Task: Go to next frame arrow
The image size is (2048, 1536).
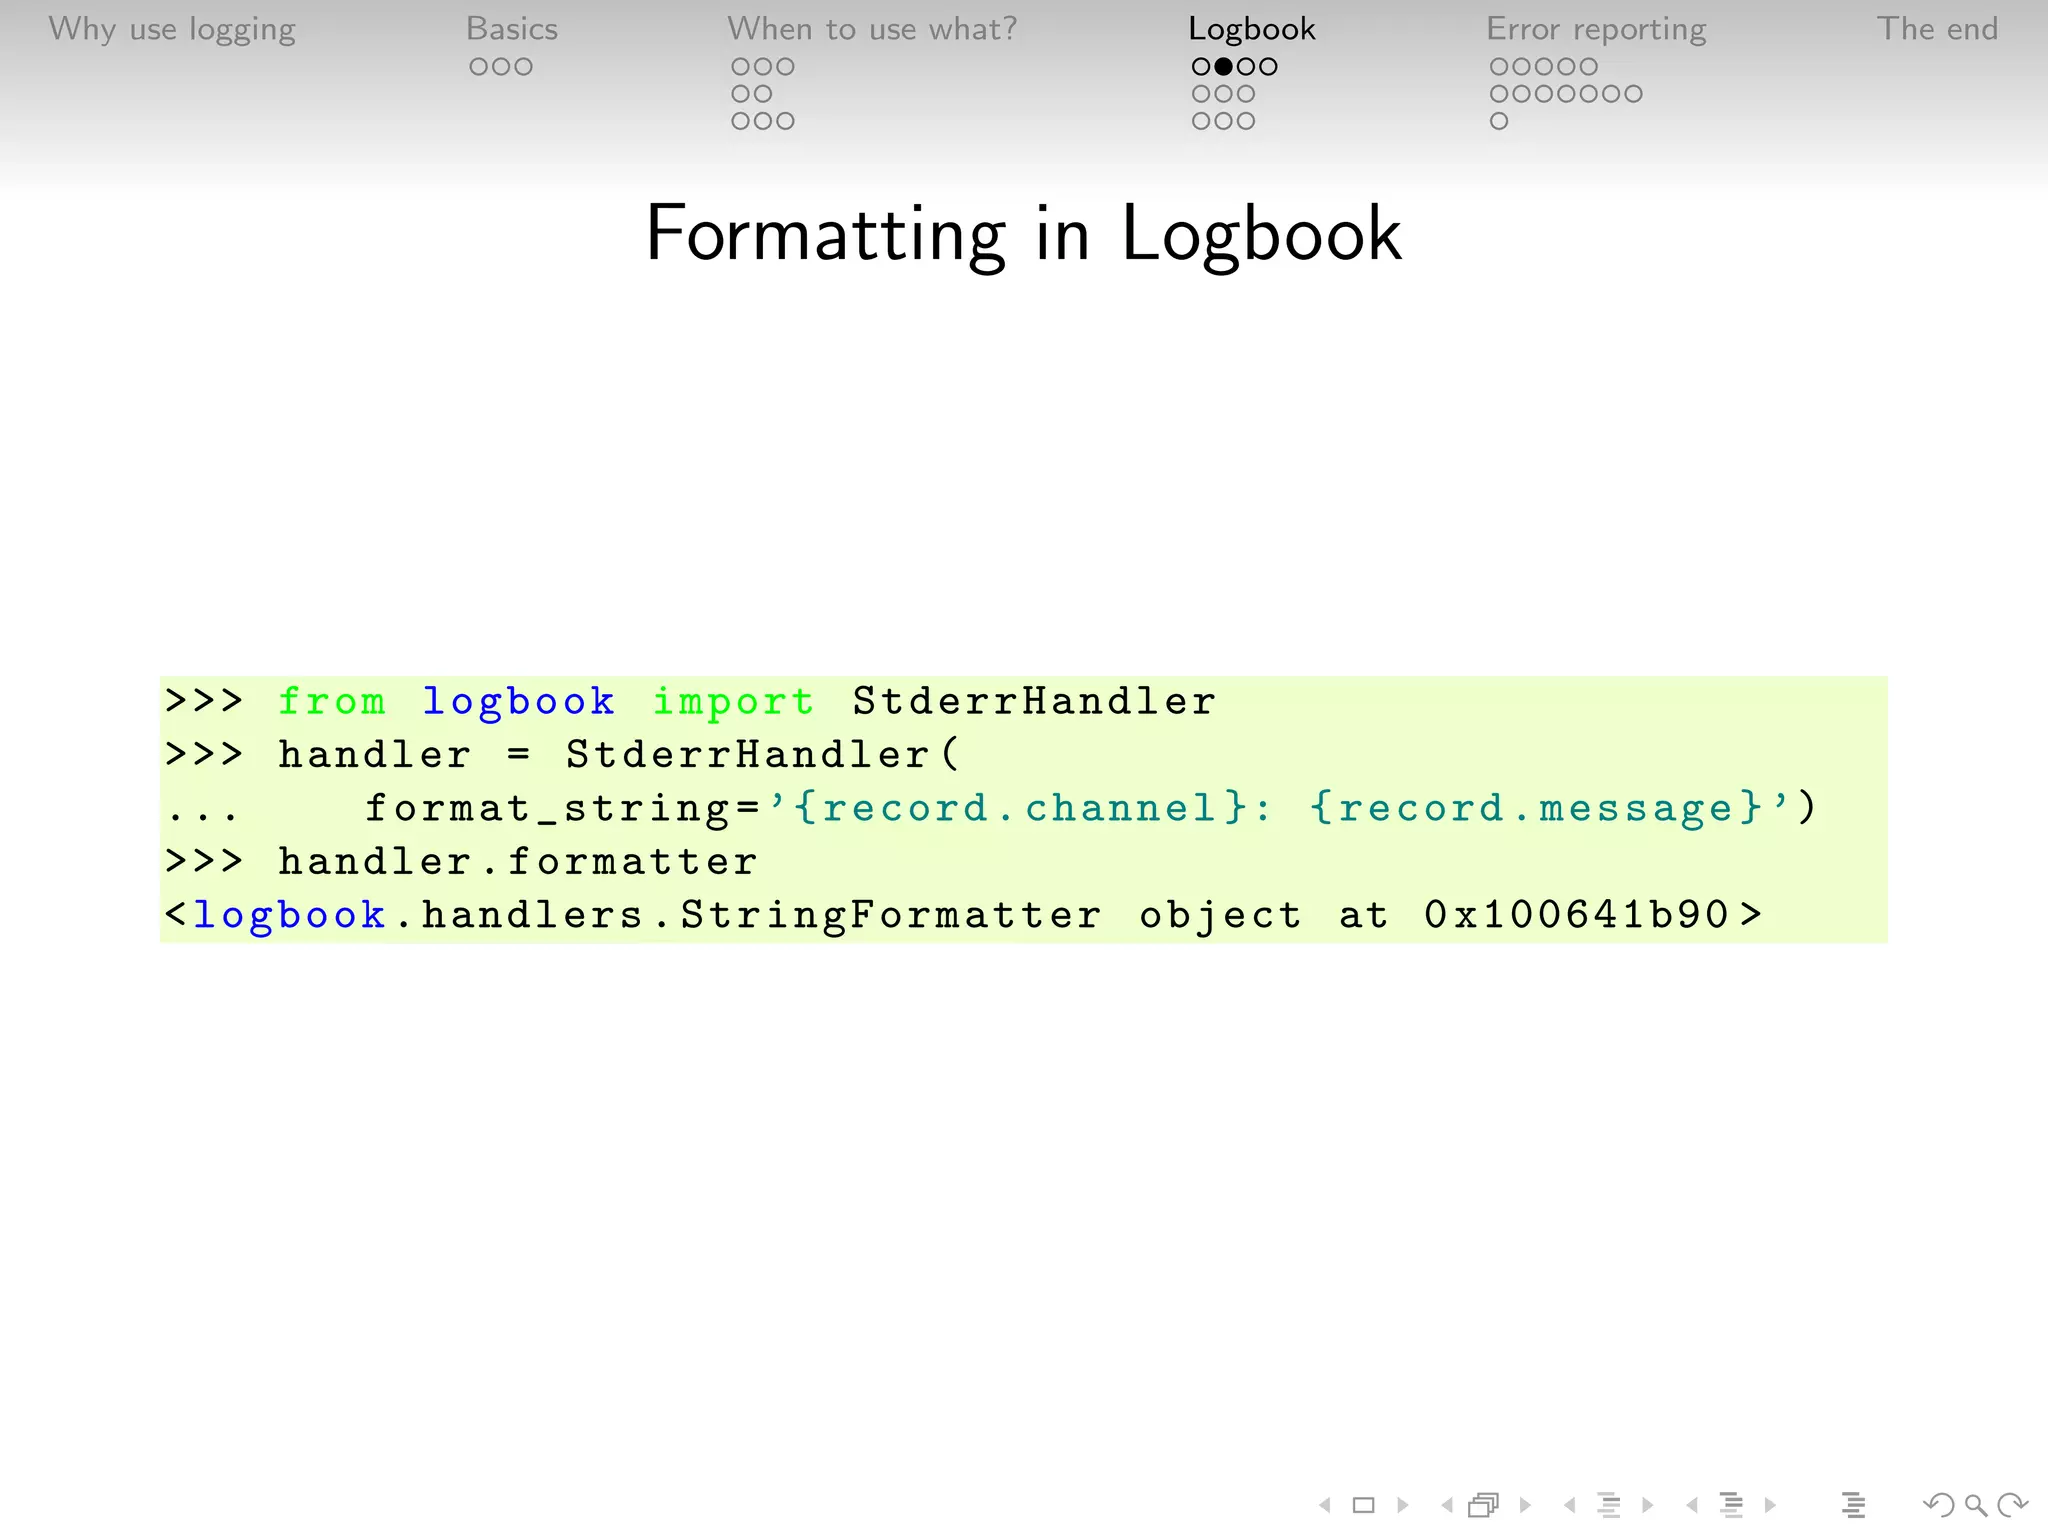Action: [x=1525, y=1504]
